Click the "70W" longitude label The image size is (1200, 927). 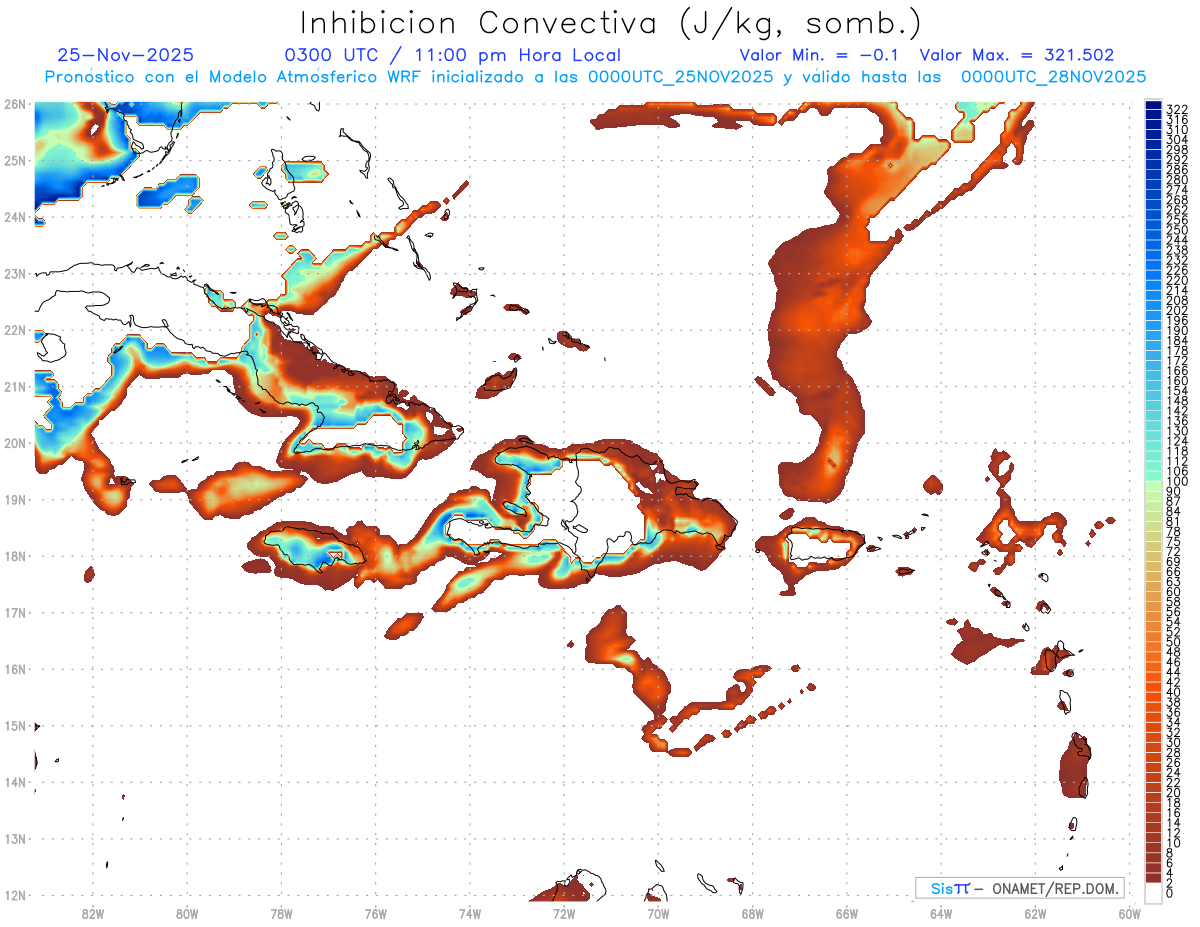point(658,912)
